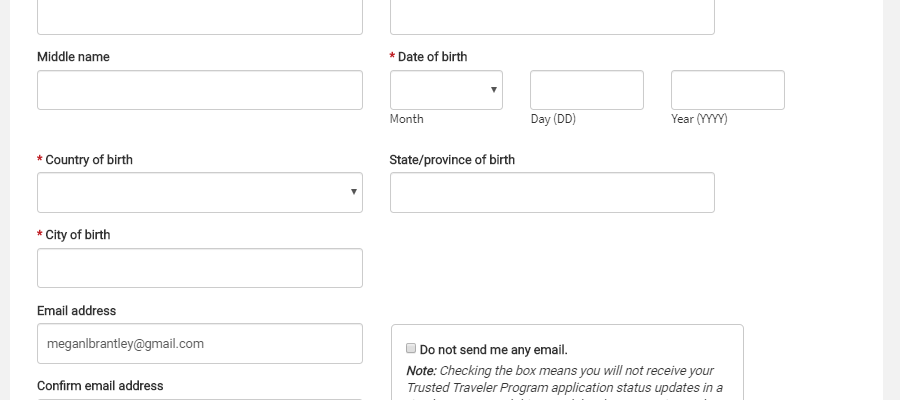Viewport: 900px width, 400px height.
Task: Click the partially visible field above Middle name
Action: (x=200, y=17)
